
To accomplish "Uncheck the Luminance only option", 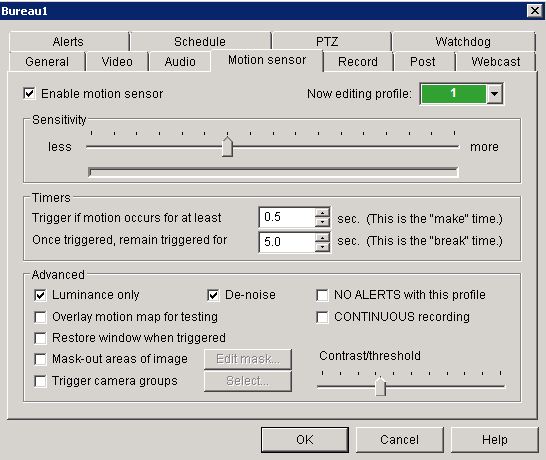I will tap(40, 295).
